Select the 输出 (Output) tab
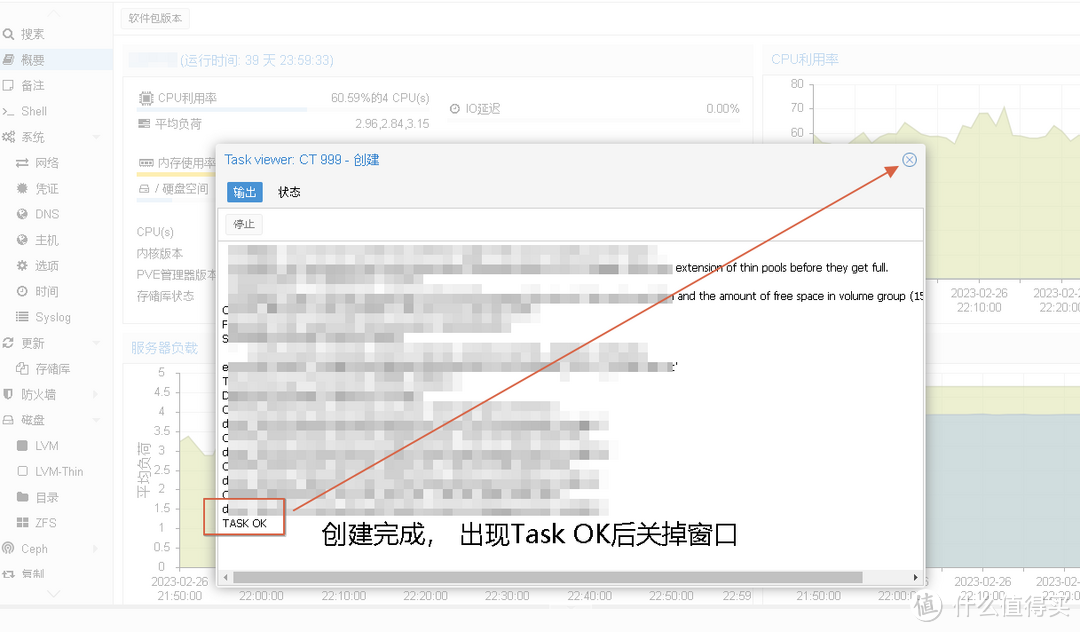 244,191
